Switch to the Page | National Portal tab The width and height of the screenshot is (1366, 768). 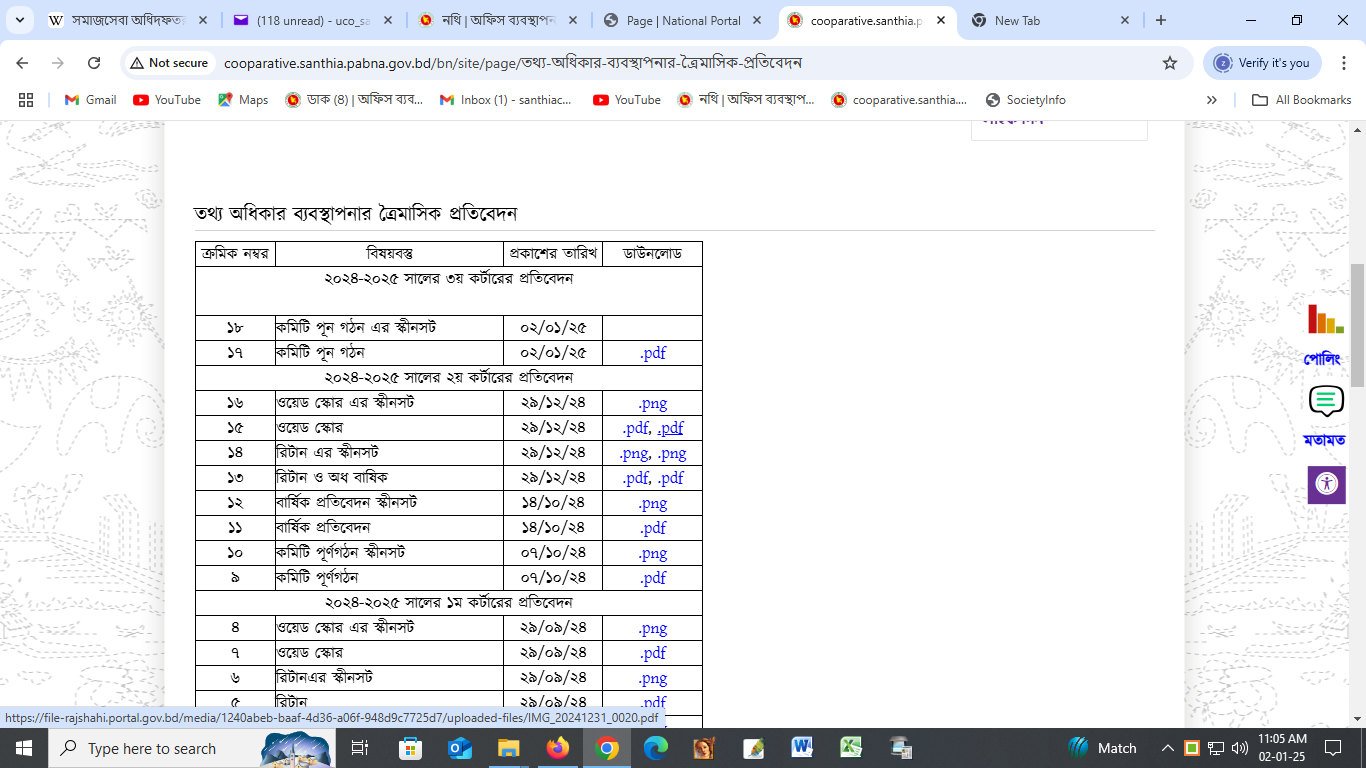point(684,20)
